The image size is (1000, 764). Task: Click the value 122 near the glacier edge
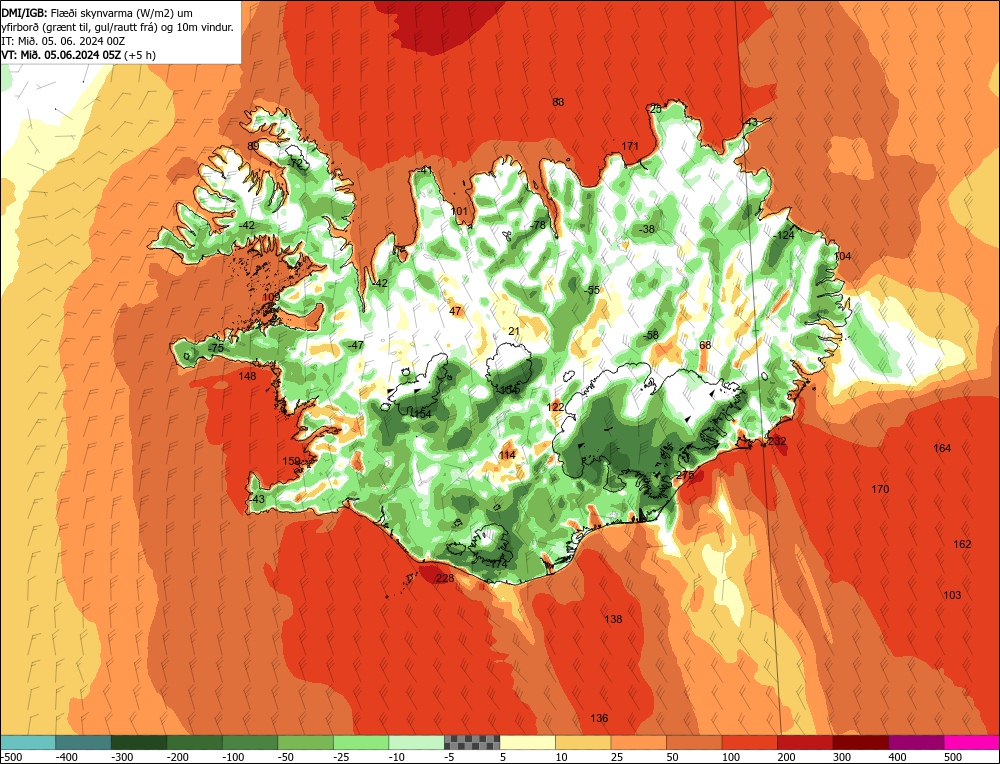(555, 407)
